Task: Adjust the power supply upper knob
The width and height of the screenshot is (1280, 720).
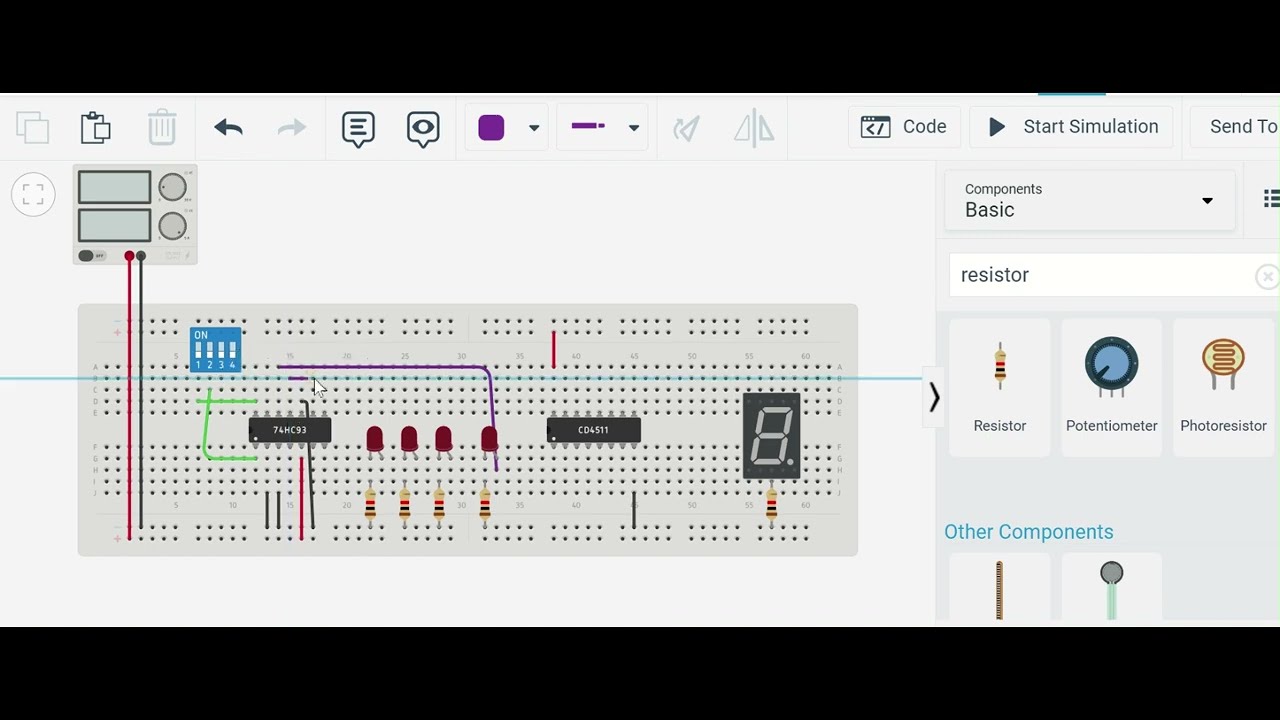Action: pos(173,187)
